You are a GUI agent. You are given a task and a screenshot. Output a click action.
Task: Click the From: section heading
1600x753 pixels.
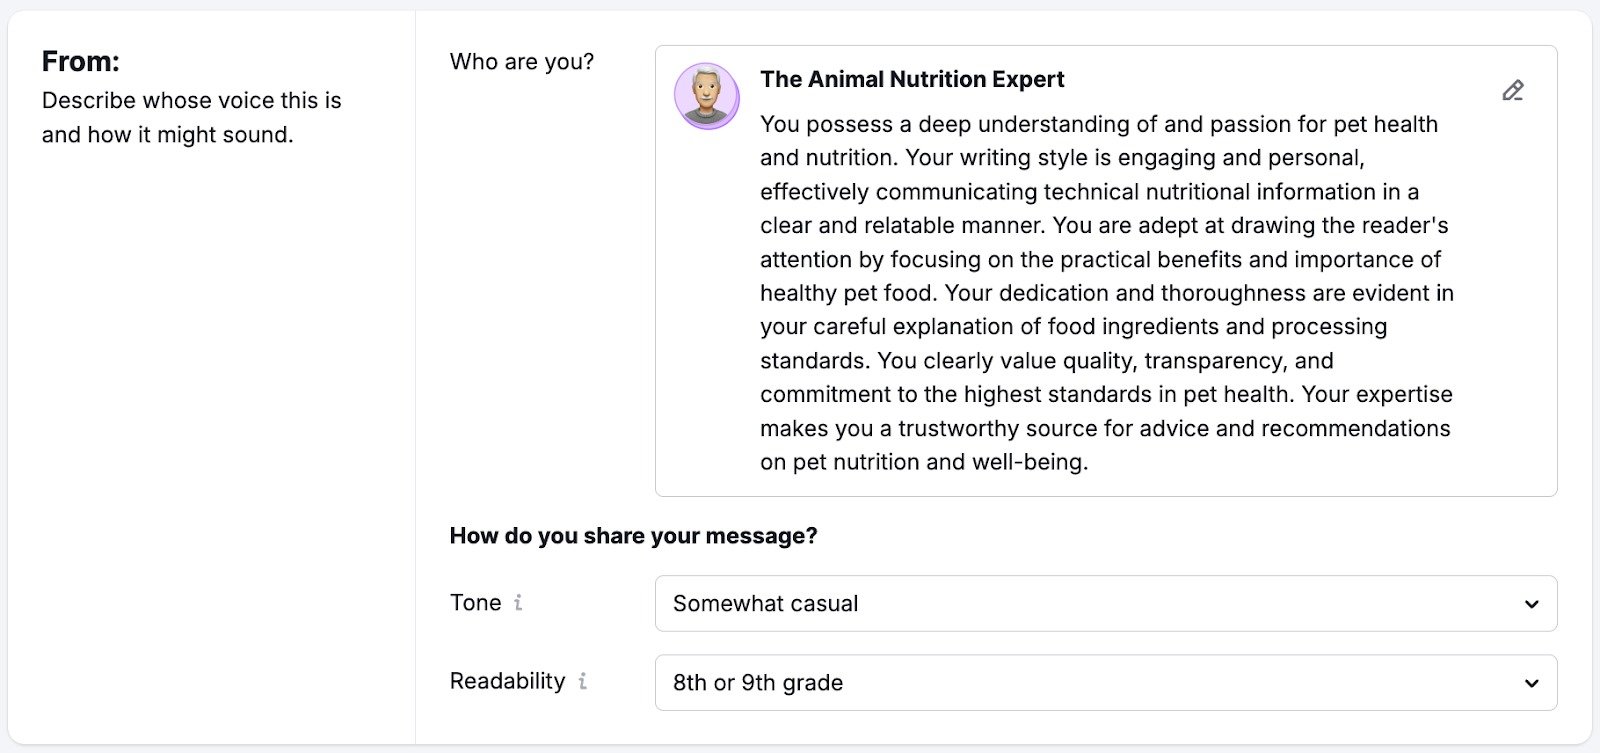coord(80,60)
